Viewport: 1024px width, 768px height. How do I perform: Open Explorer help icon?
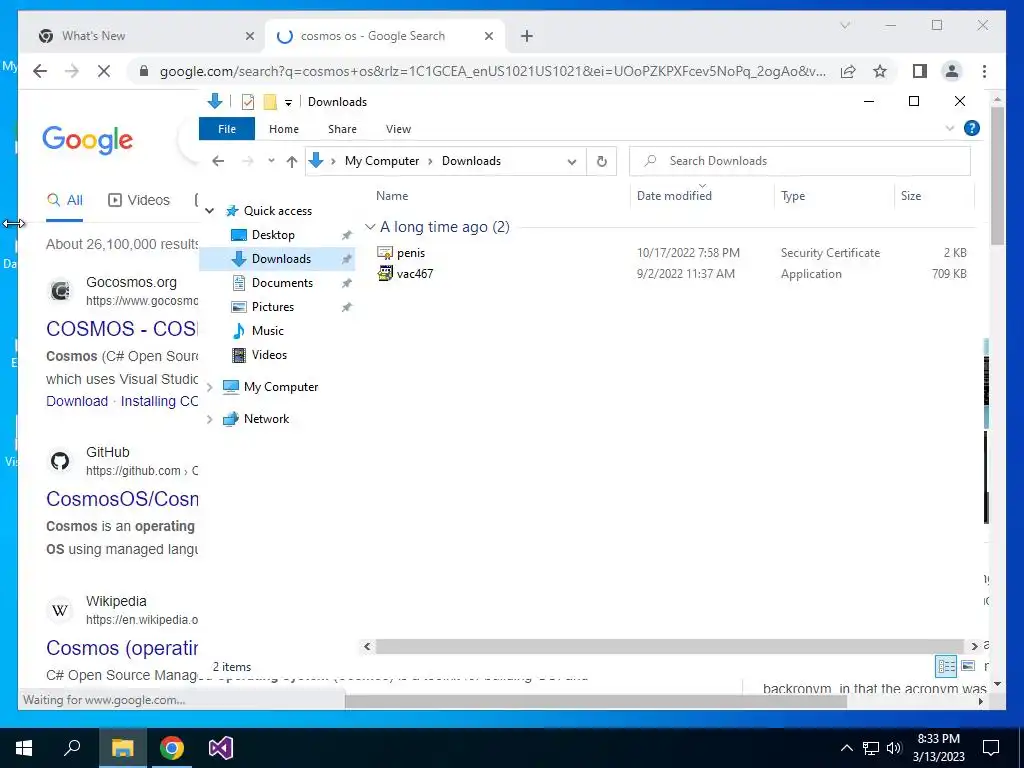pos(972,128)
